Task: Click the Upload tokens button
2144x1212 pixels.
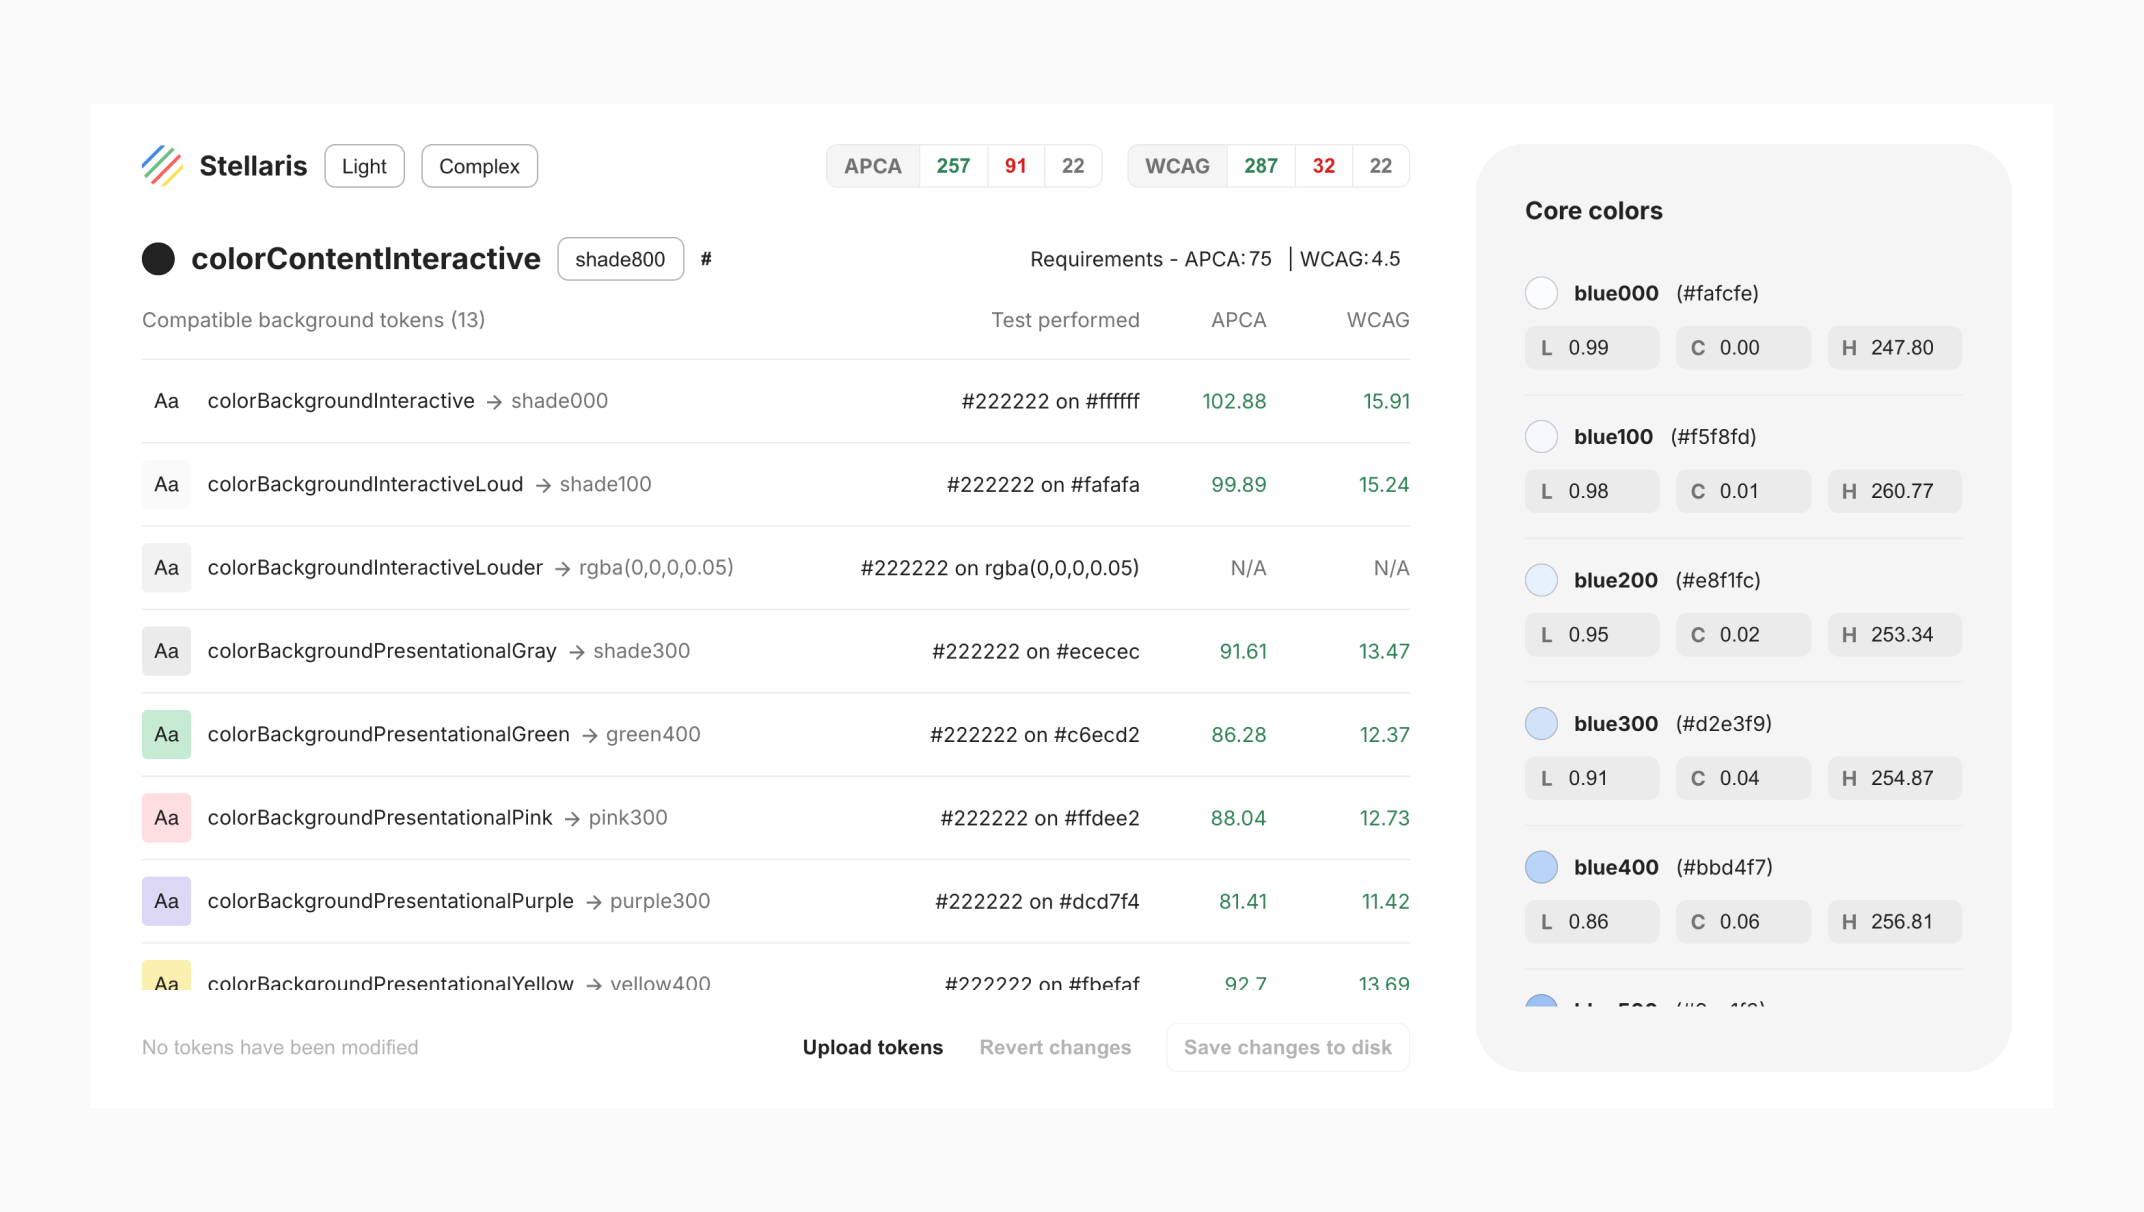Action: (872, 1047)
